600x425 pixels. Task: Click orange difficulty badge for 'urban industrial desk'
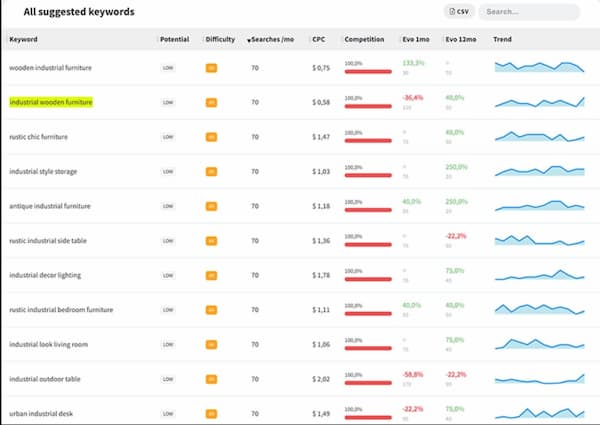click(211, 413)
